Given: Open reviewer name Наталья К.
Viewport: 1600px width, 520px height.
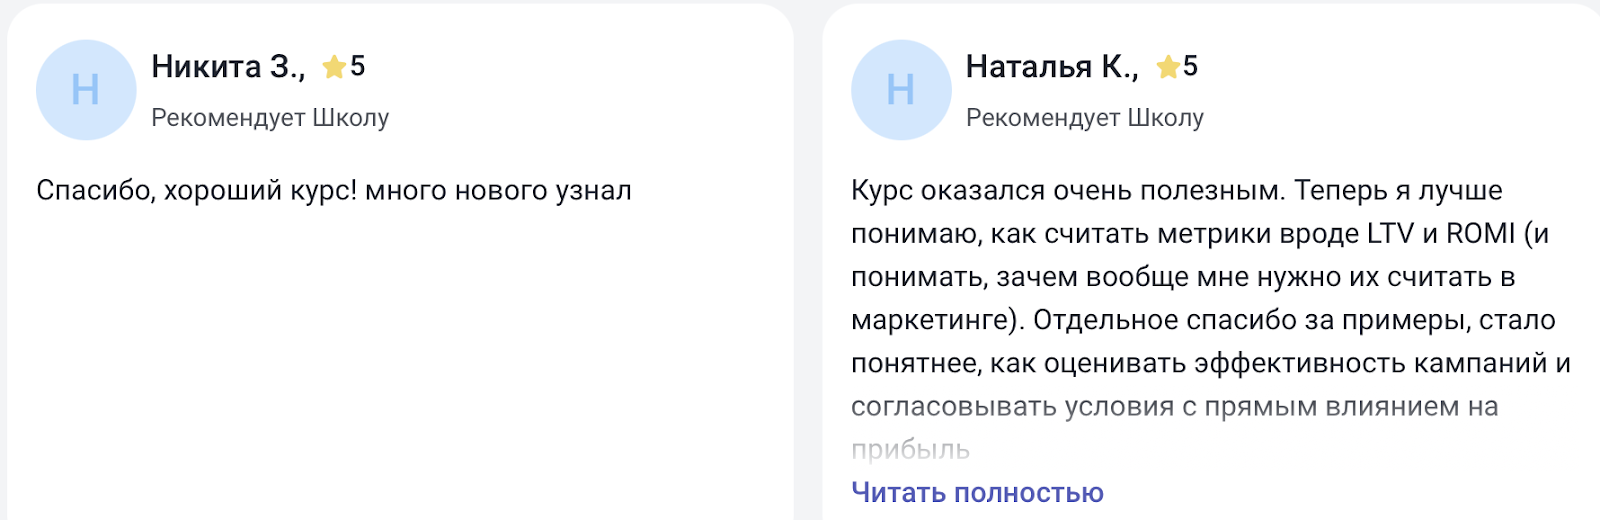Looking at the screenshot, I should coord(1051,67).
